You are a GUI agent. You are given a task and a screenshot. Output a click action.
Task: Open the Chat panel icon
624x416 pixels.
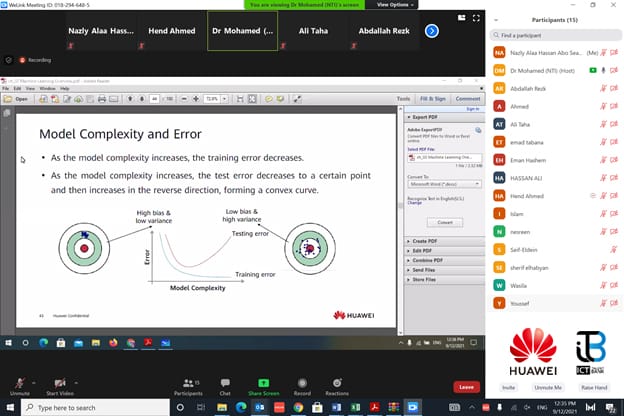click(225, 384)
